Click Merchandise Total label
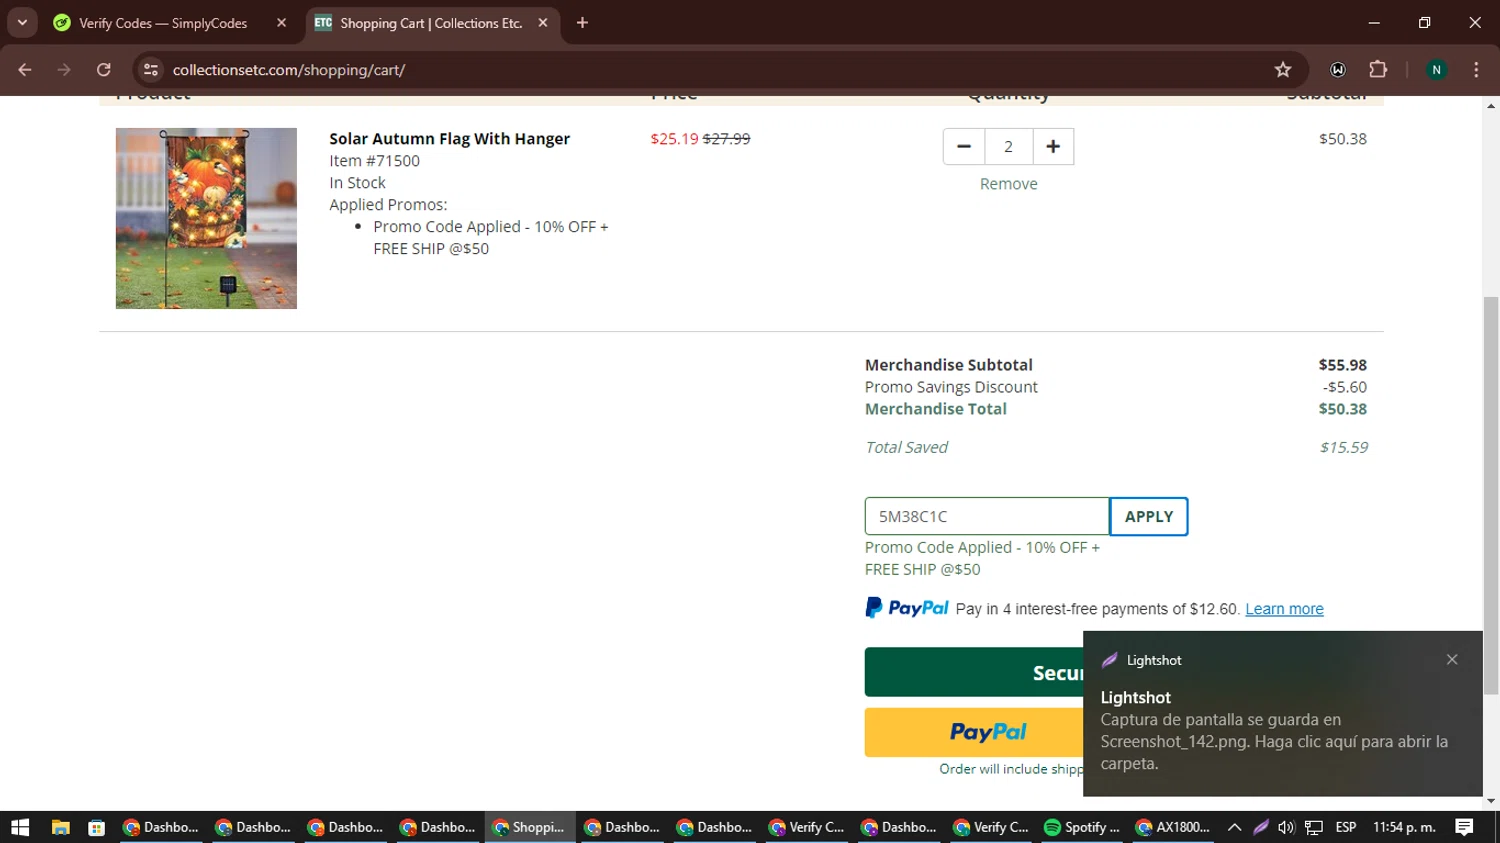This screenshot has height=843, width=1500. point(935,409)
